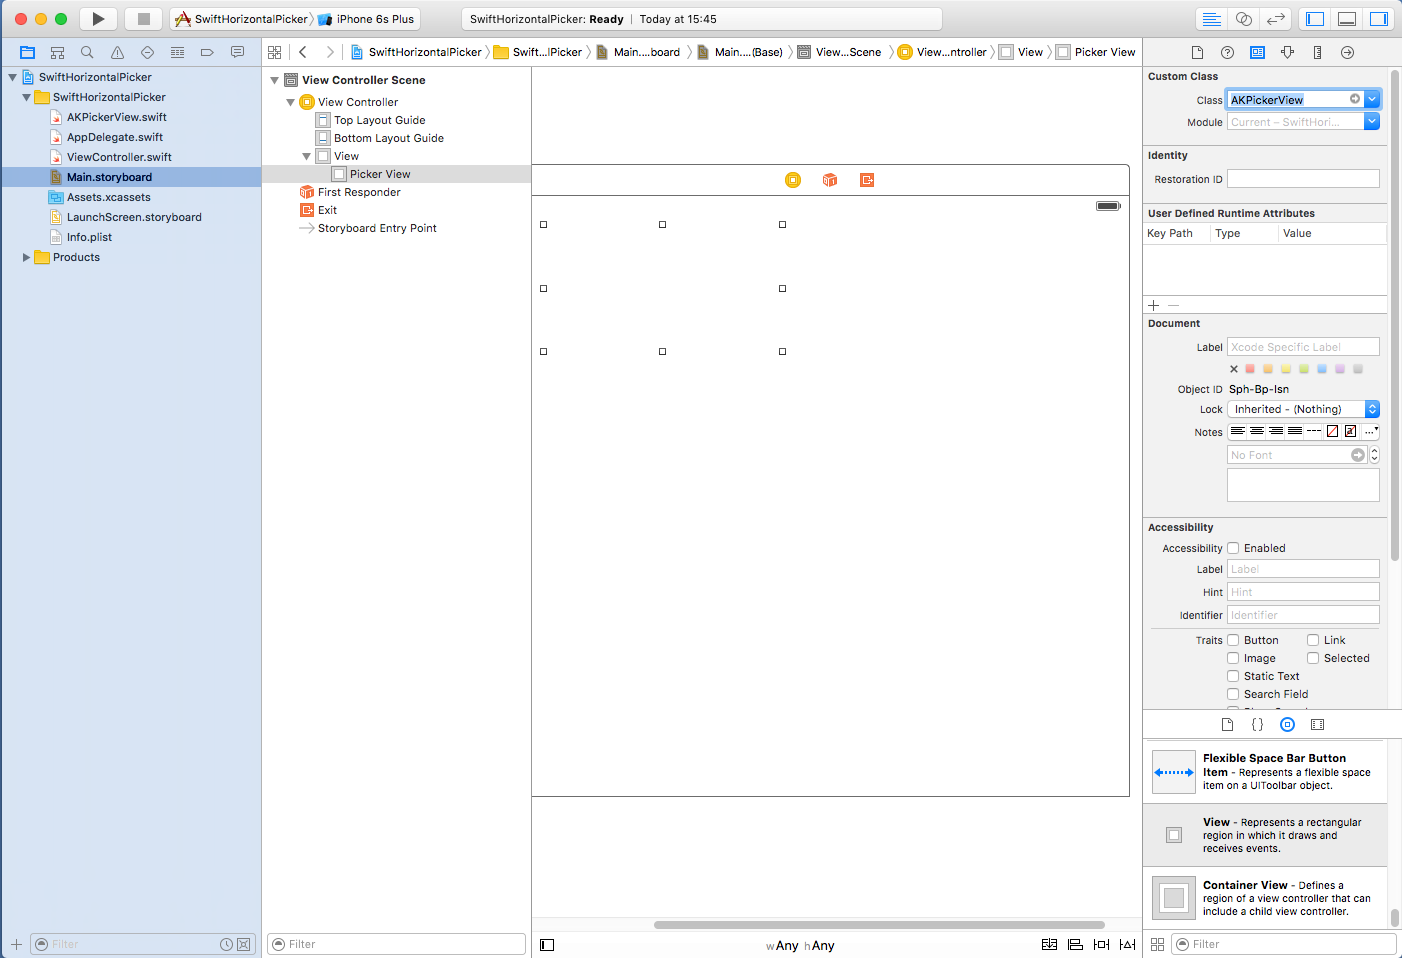Open the Identity inspector tab
Image resolution: width=1402 pixels, height=958 pixels.
pos(1257,52)
